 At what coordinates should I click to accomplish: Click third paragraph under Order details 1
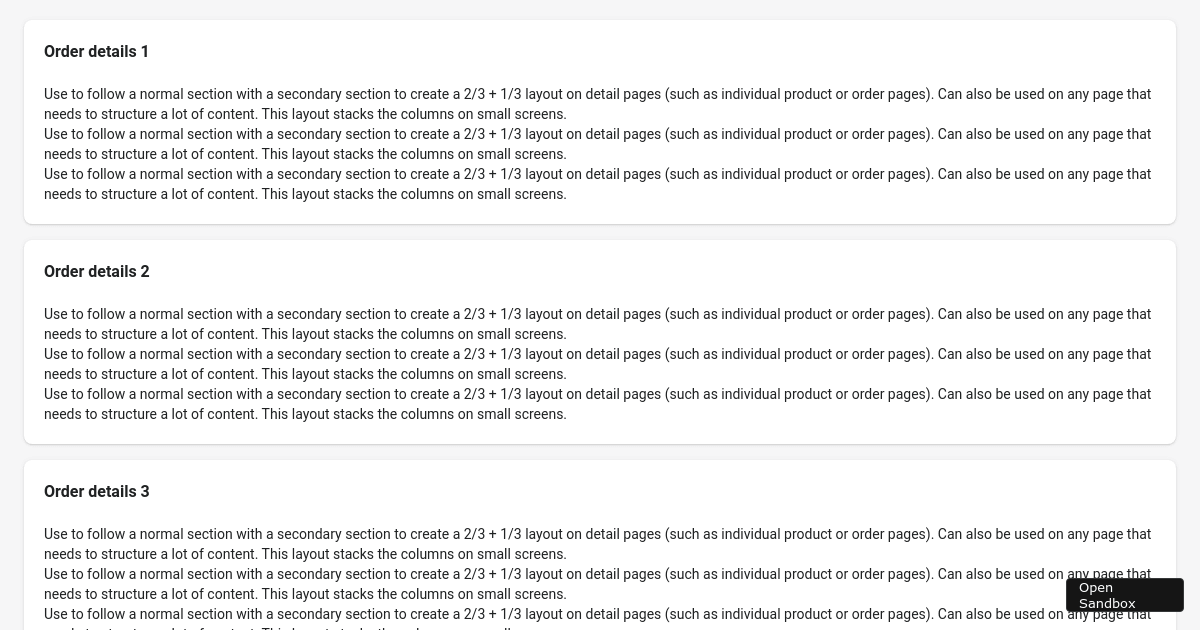point(597,184)
